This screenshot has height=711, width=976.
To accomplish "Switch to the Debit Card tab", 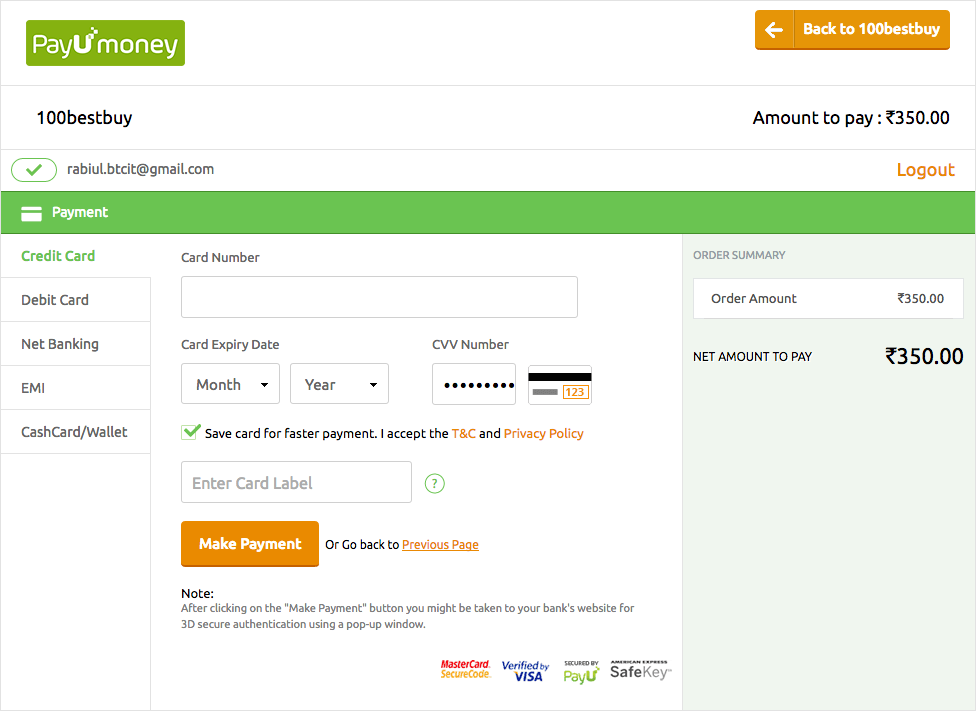I will [55, 300].
